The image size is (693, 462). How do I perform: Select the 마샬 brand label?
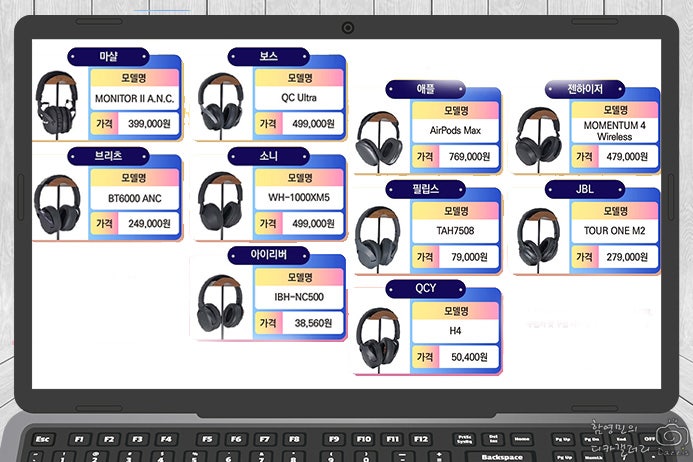tap(108, 57)
